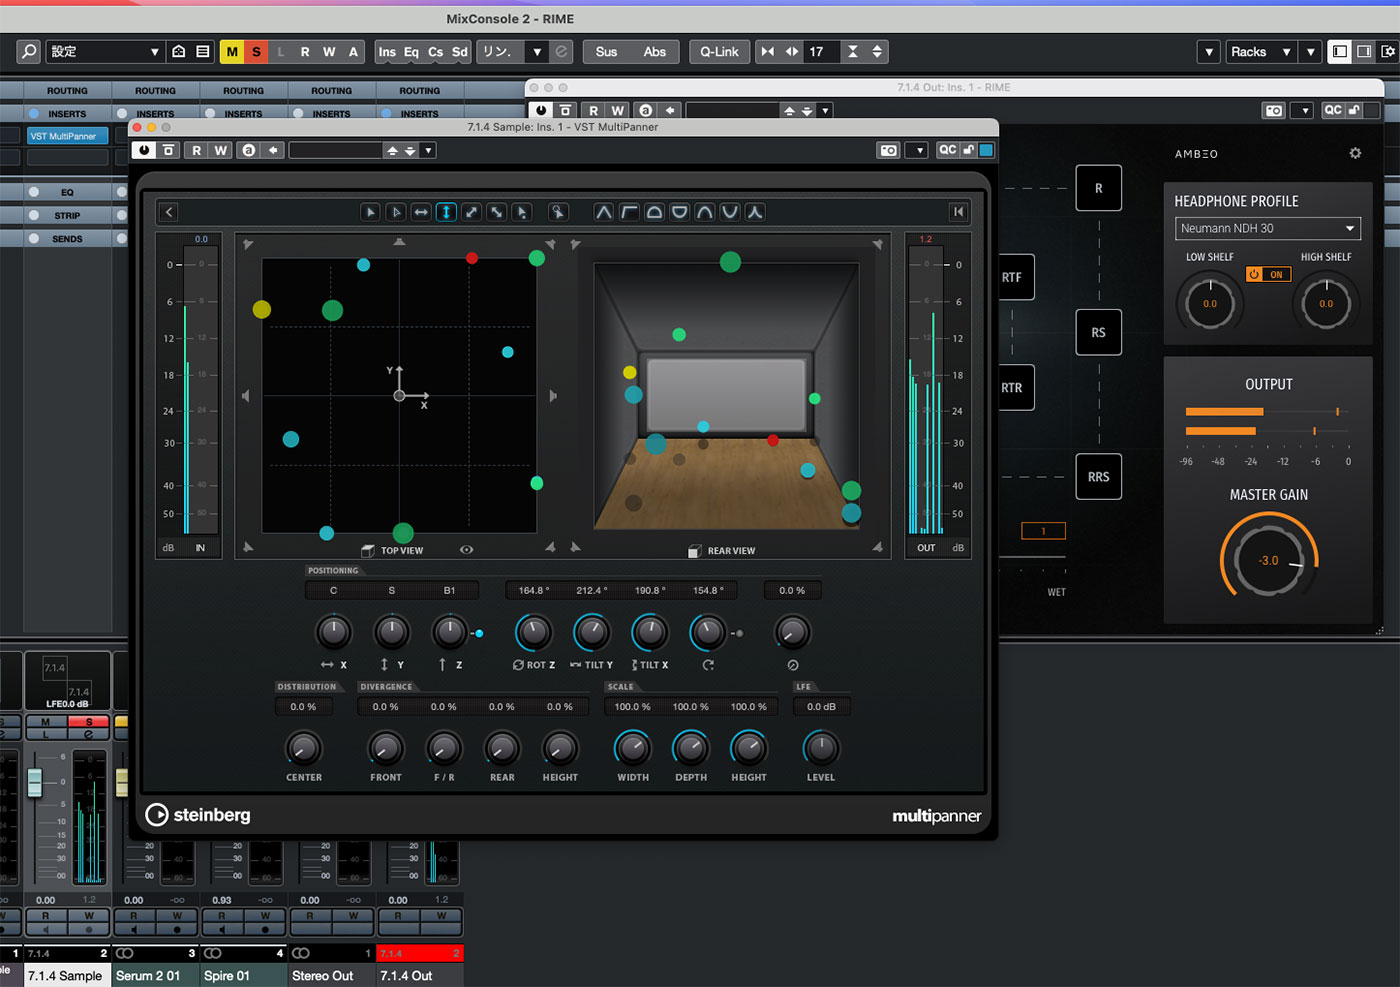
Task: Expand the SENDS rack section
Action: point(67,239)
